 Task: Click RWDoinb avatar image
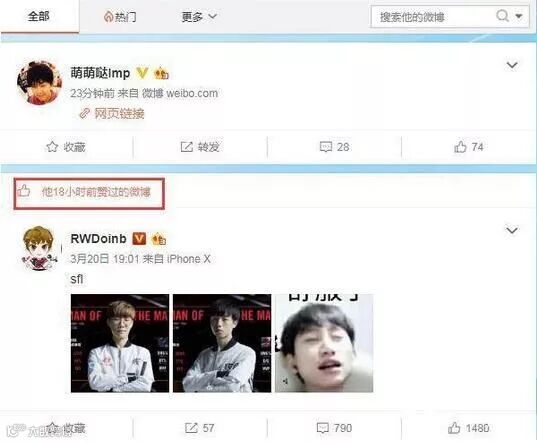(x=39, y=248)
